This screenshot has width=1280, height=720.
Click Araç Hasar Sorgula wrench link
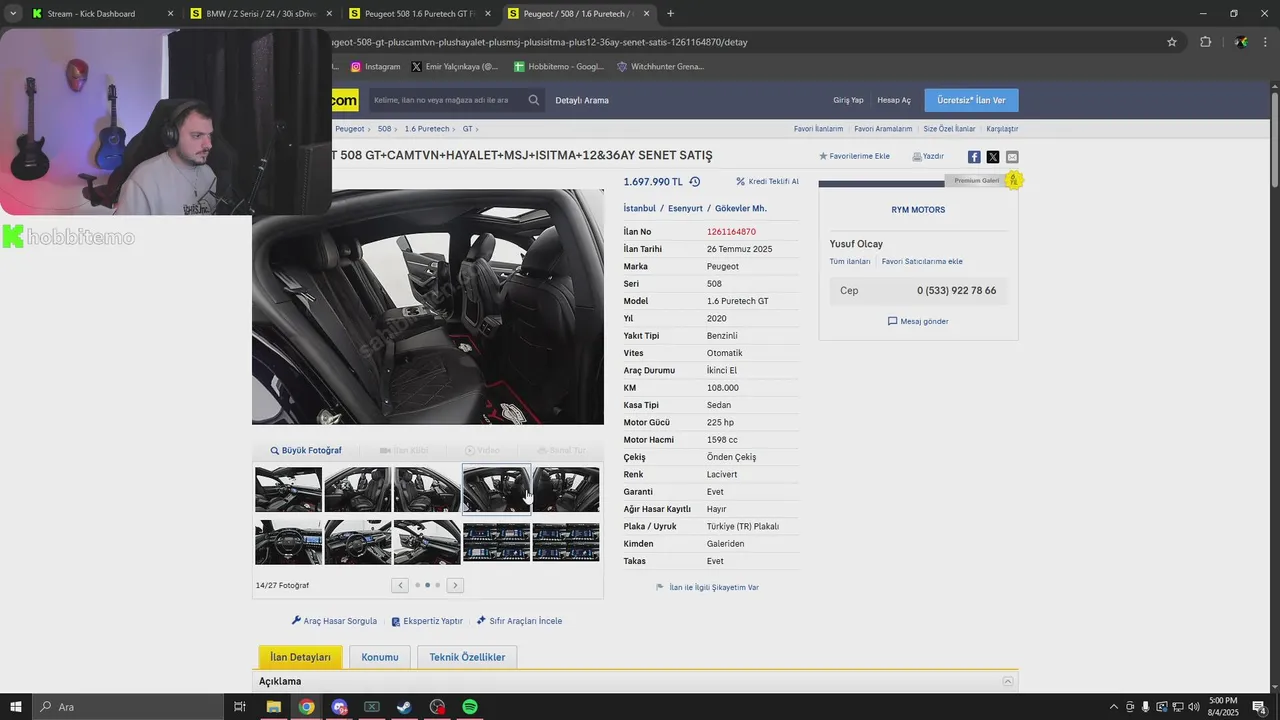tap(334, 621)
